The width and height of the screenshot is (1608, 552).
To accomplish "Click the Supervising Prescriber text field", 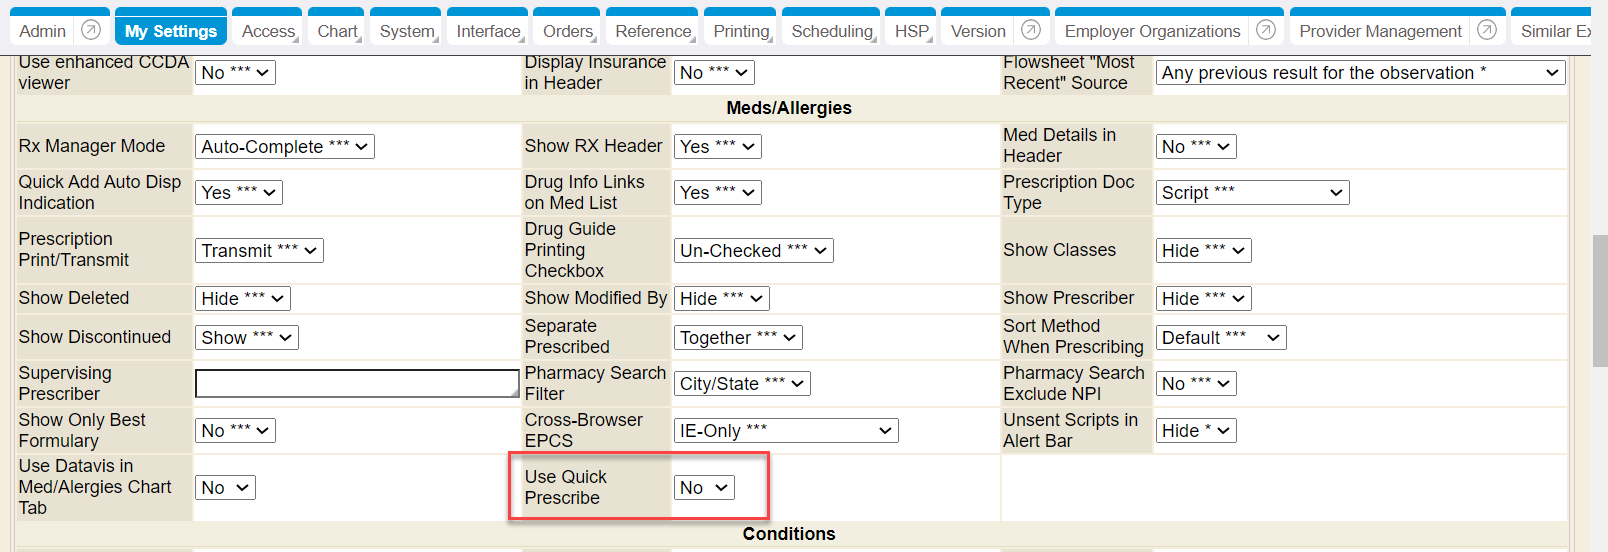I will pyautogui.click(x=357, y=384).
